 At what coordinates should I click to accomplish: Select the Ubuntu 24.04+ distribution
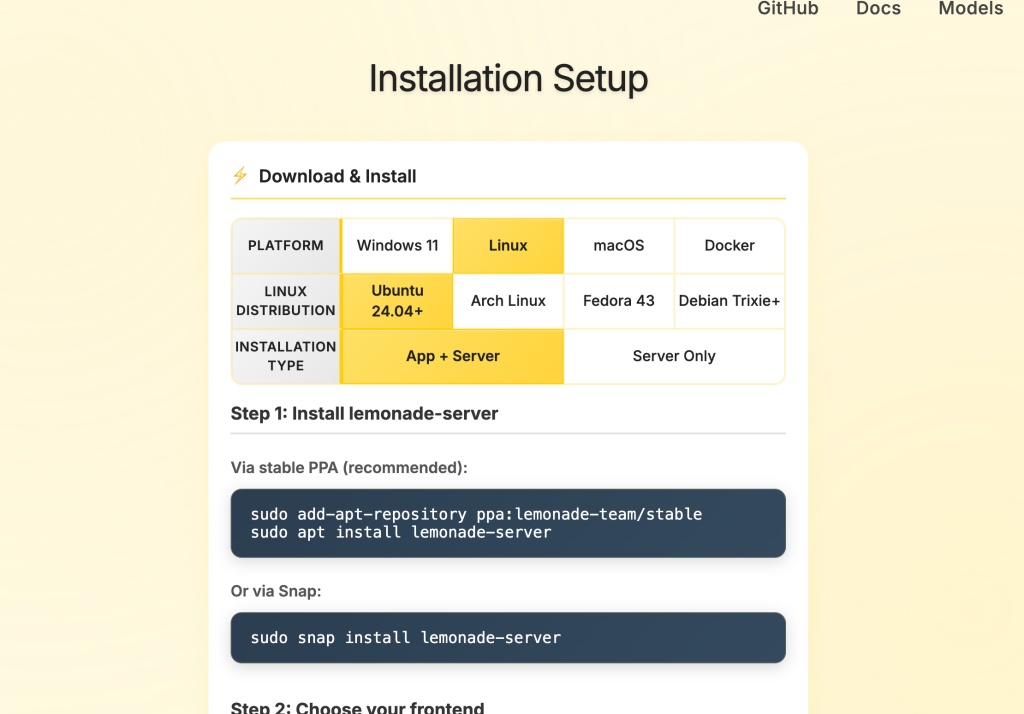tap(397, 301)
